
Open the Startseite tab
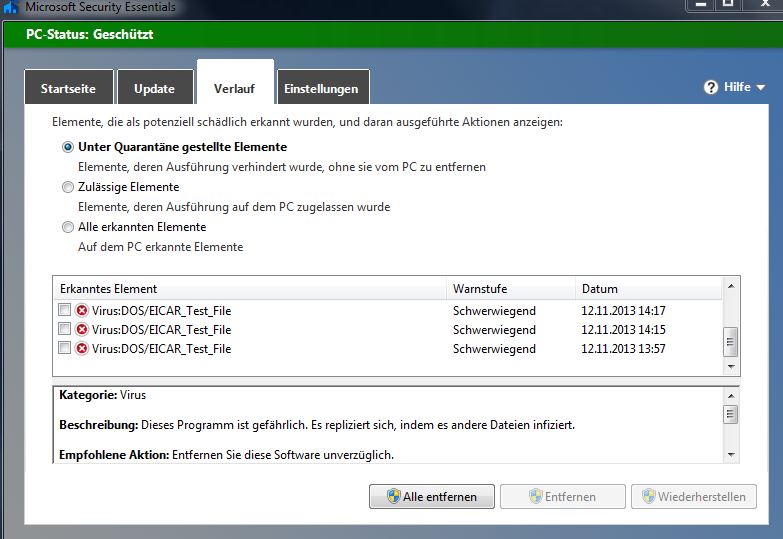click(x=68, y=87)
